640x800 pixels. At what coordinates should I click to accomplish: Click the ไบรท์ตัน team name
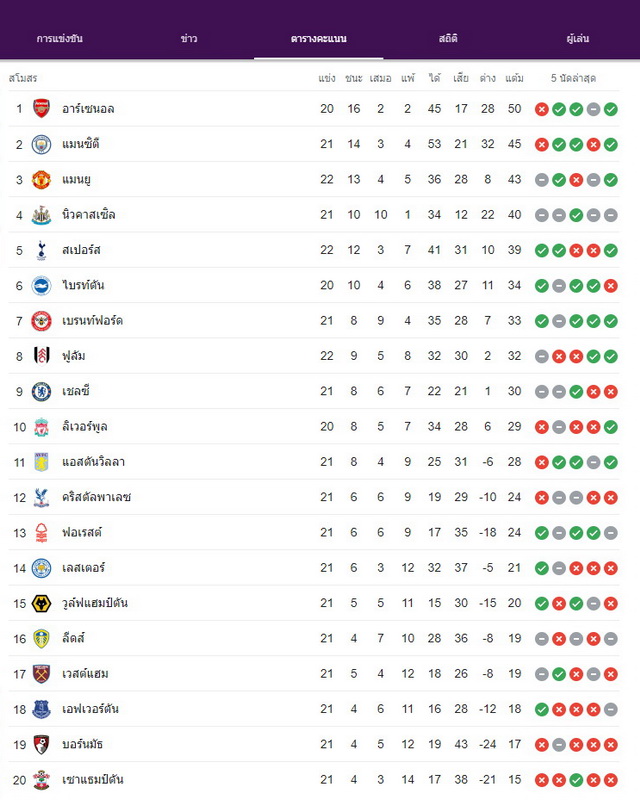tap(83, 285)
